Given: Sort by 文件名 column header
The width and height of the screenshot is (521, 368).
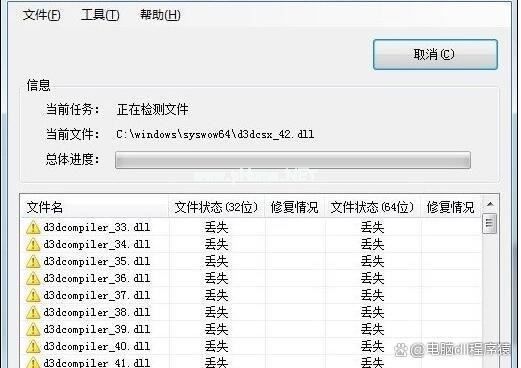Looking at the screenshot, I should (x=94, y=207).
